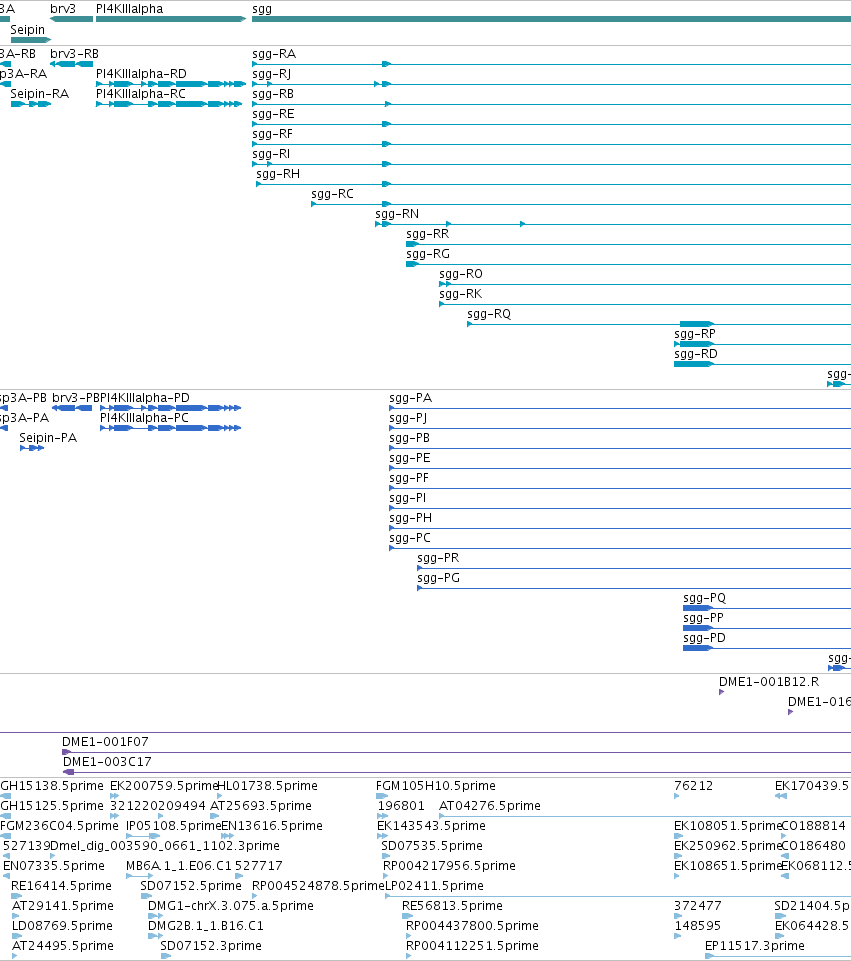The width and height of the screenshot is (851, 961).
Task: Open the sgg-PB protein label
Action: [409, 438]
